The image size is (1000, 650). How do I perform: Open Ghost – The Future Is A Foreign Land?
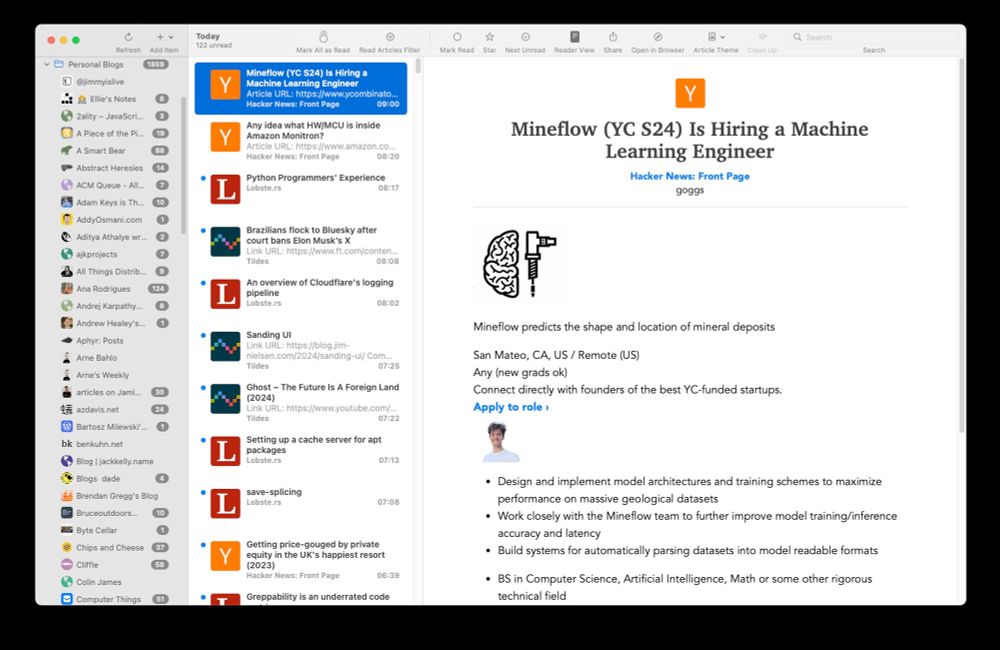301,402
